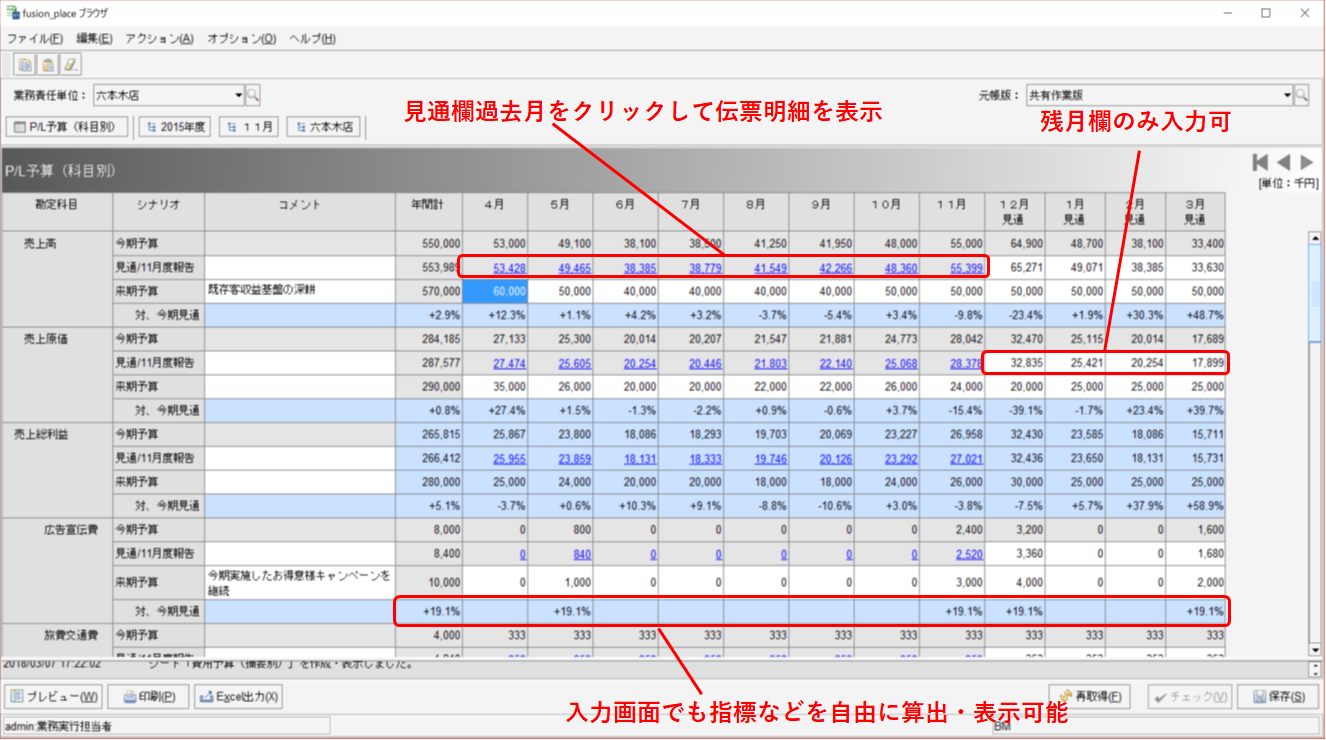This screenshot has height=740, width=1326.
Task: Maximize the fusion_place browser window
Action: [x=1266, y=13]
